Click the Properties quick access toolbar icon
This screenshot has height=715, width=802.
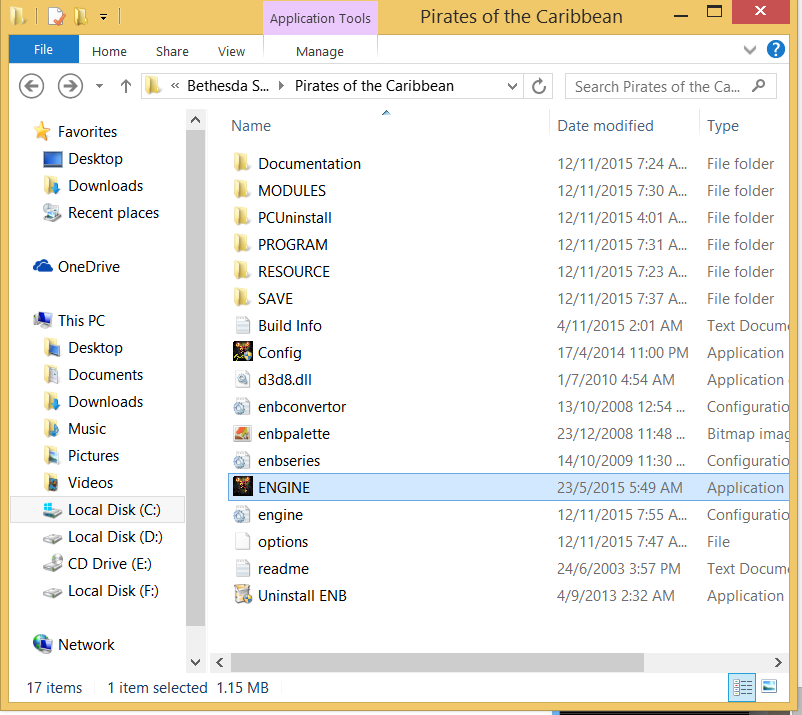(56, 16)
